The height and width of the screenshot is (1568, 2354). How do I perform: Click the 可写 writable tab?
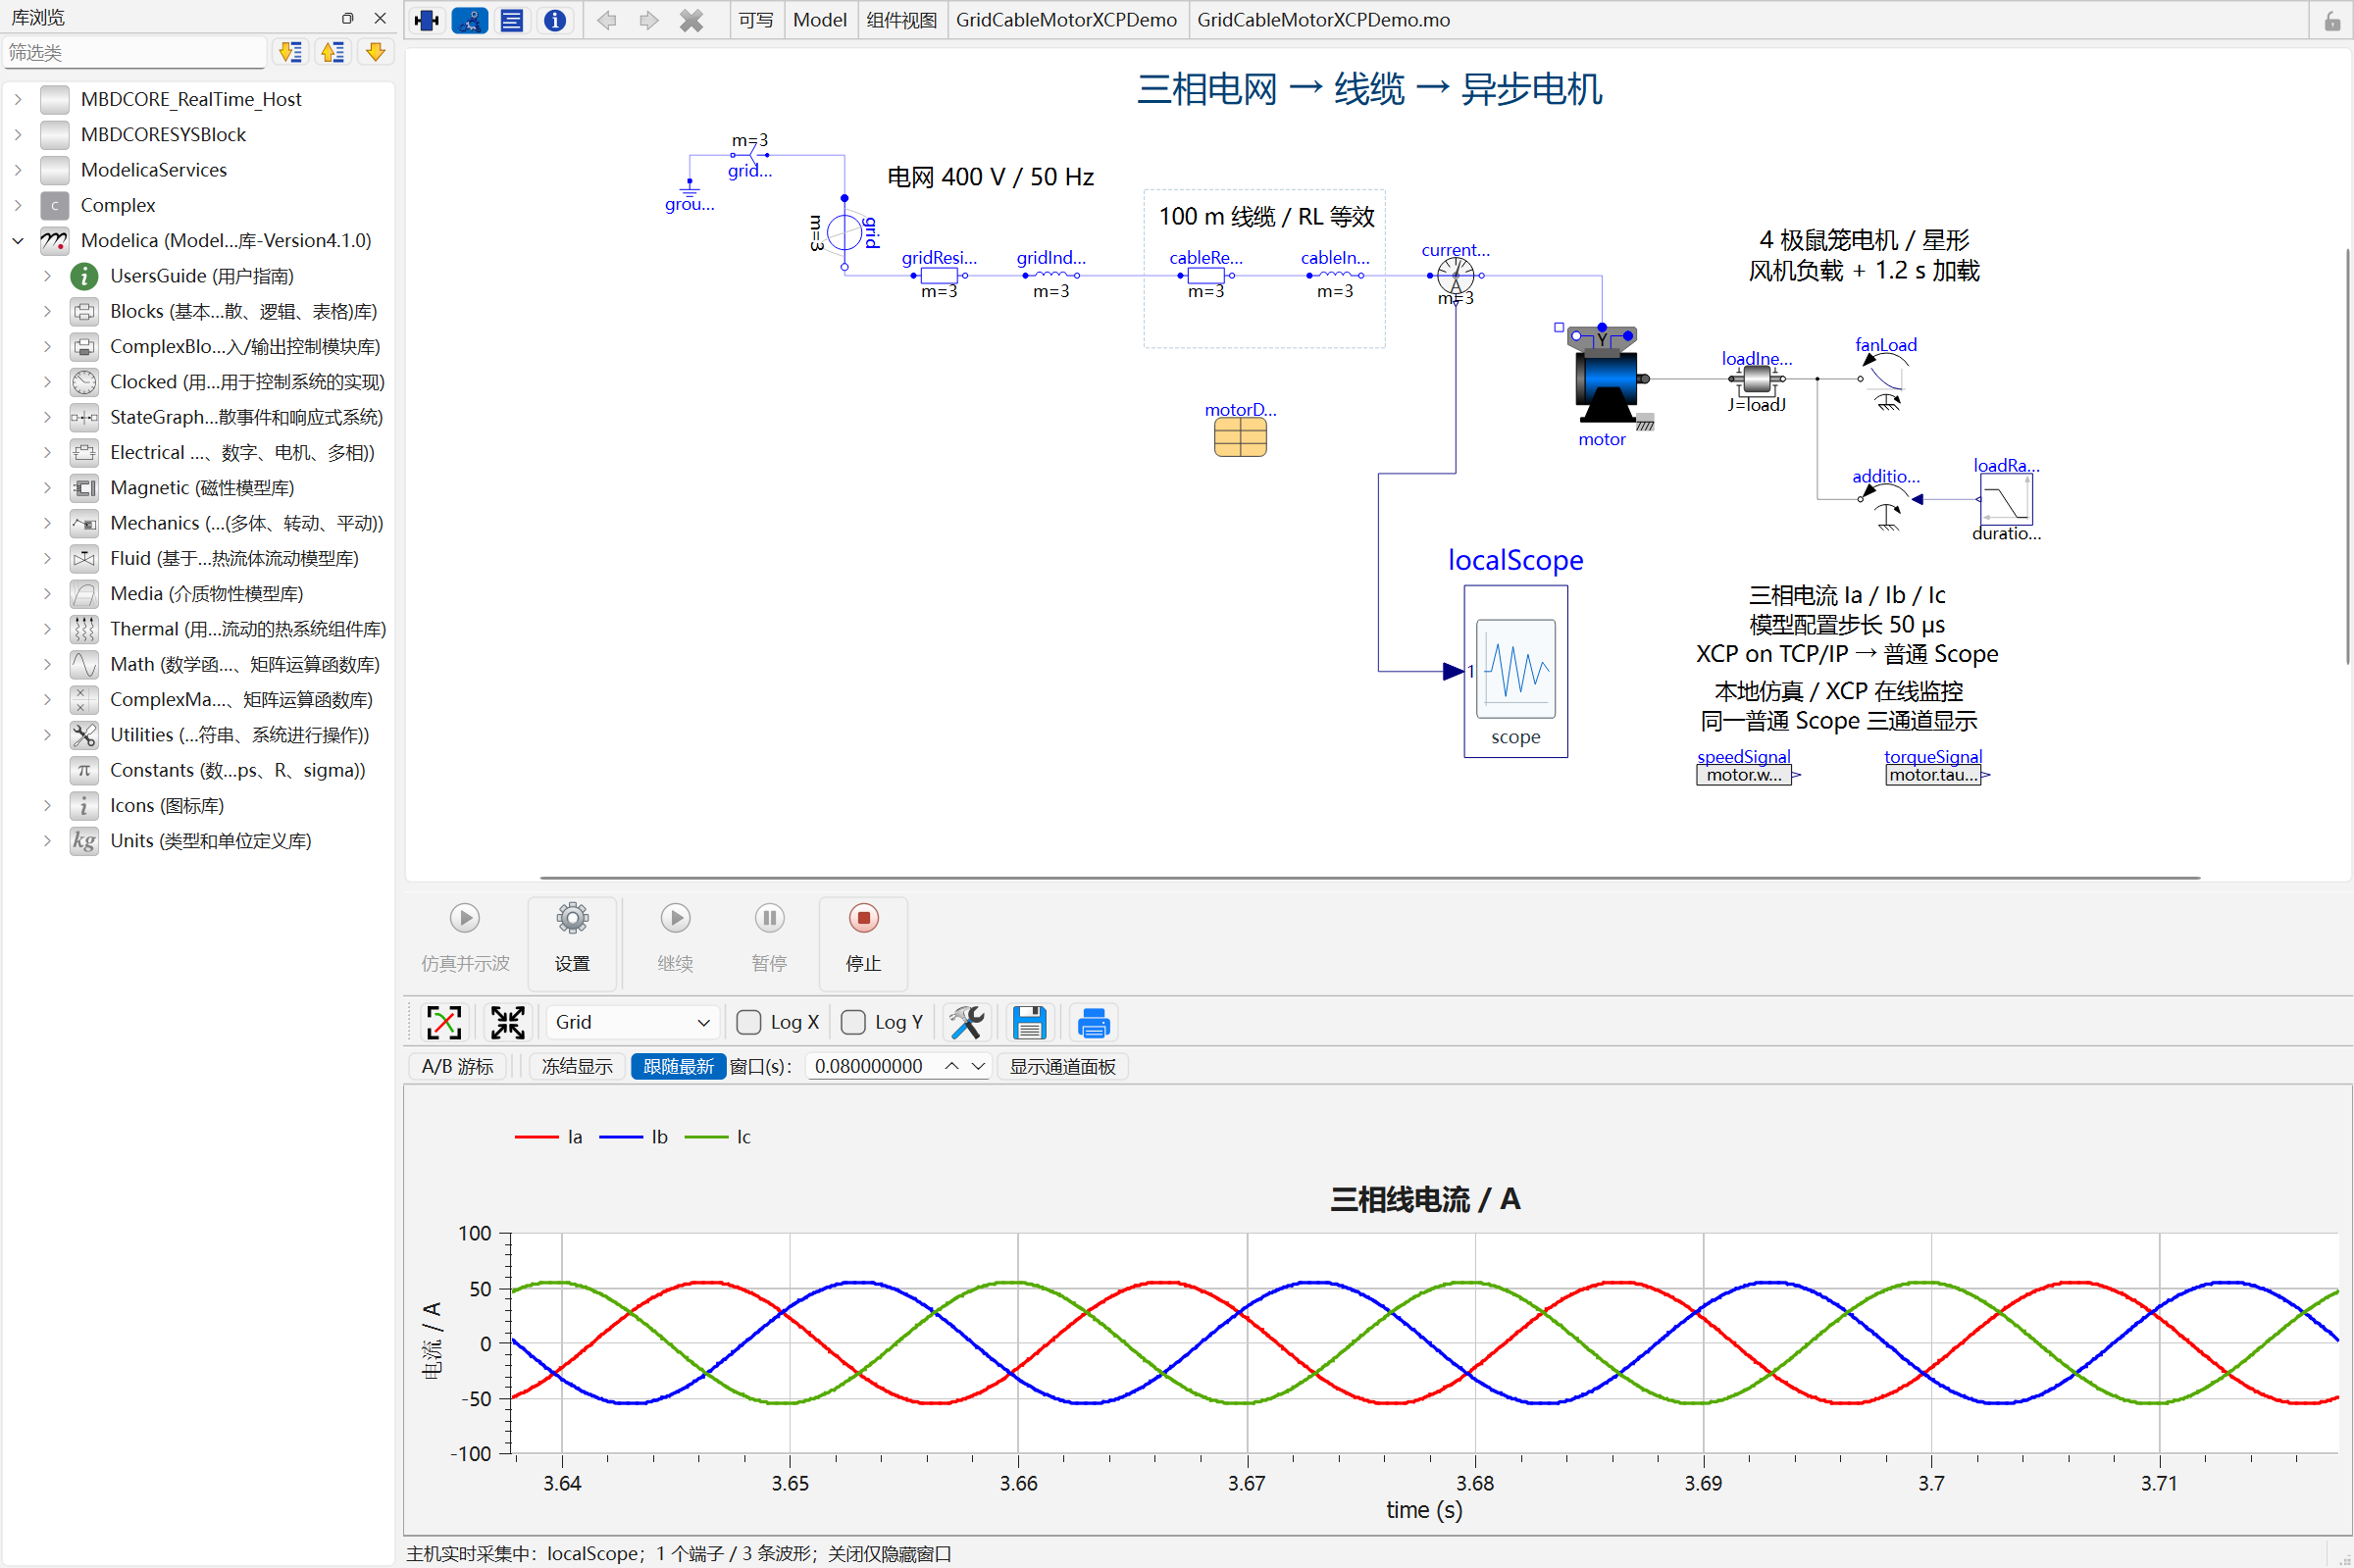pyautogui.click(x=756, y=20)
